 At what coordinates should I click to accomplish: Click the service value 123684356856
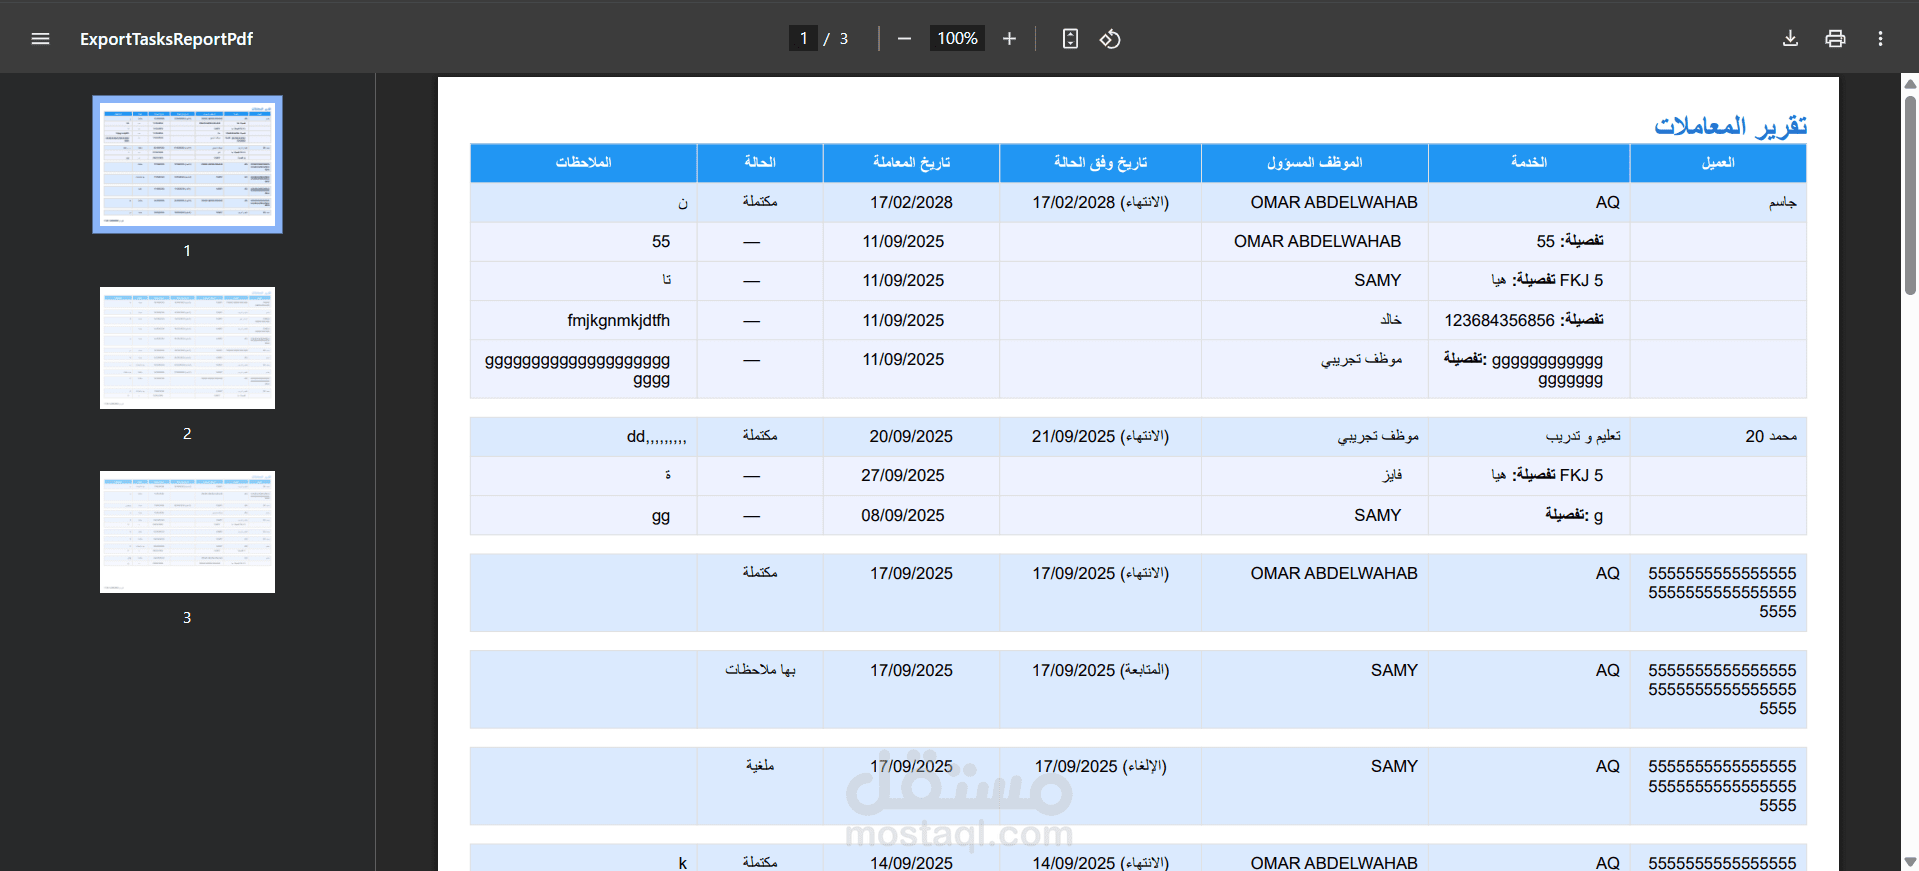pos(1499,320)
